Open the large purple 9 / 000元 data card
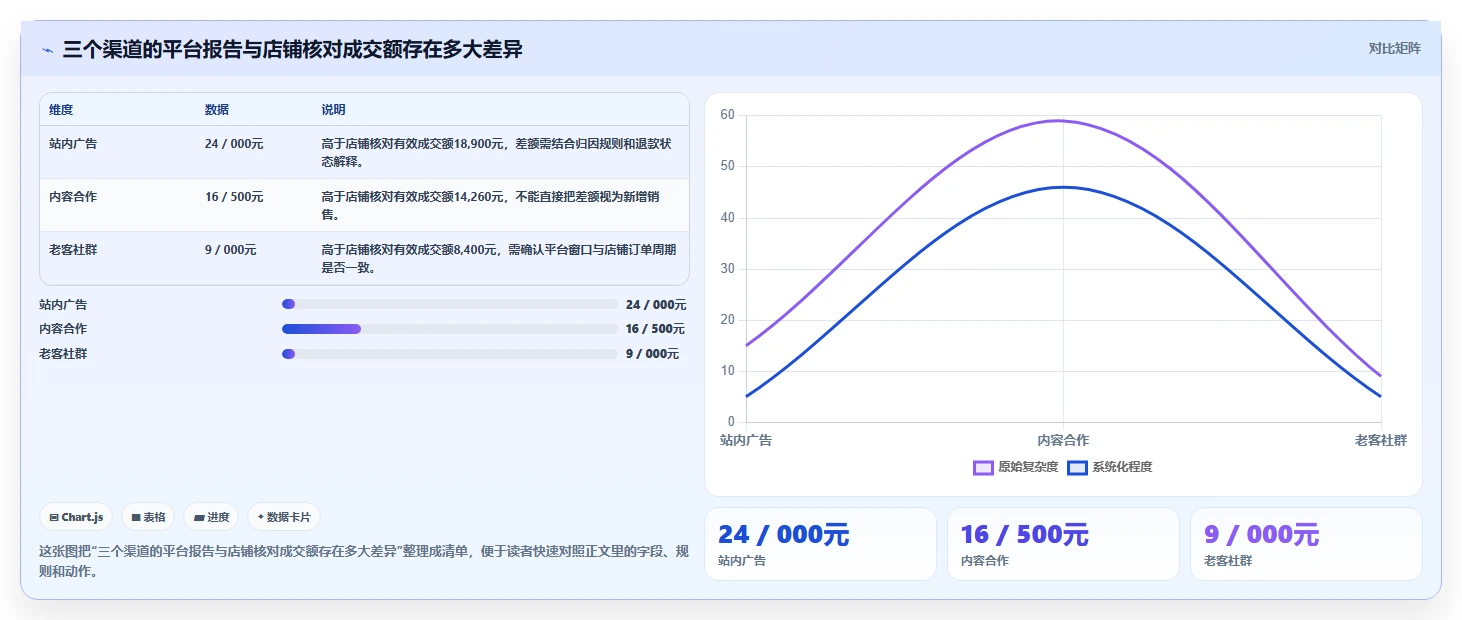 (1306, 544)
